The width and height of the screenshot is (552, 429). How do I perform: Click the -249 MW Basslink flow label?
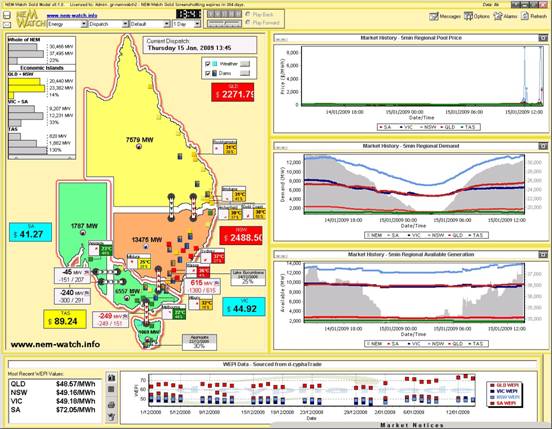pos(110,319)
